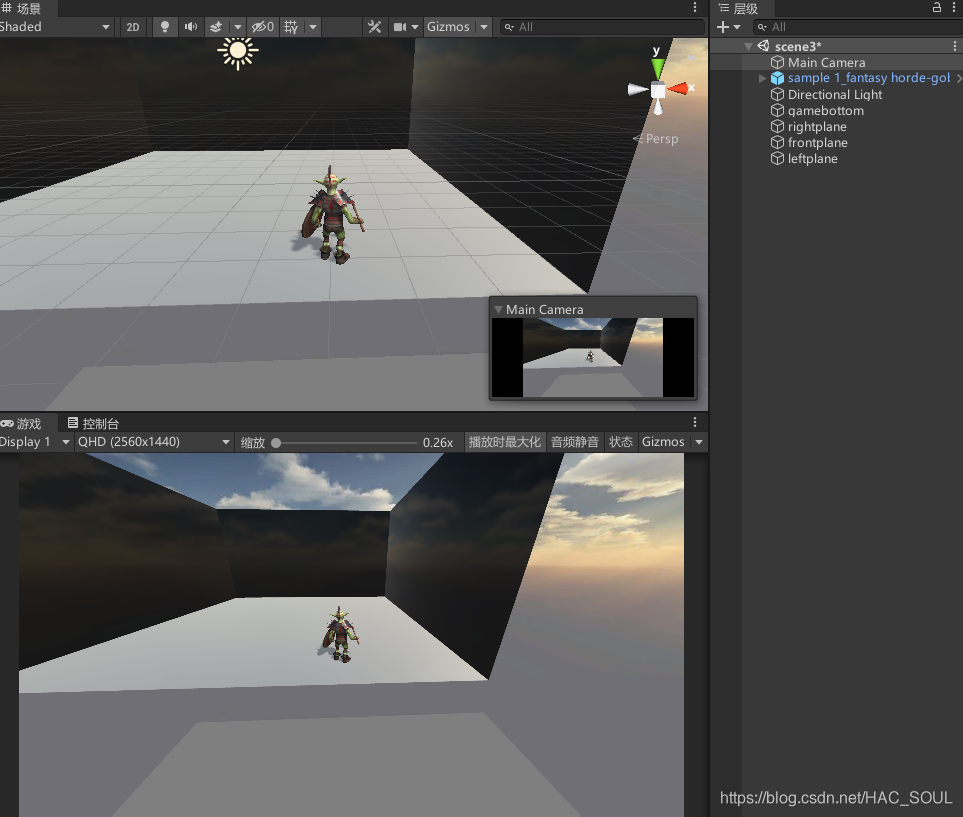Toggle 状态 (Stats) button
Image resolution: width=963 pixels, height=817 pixels.
(x=620, y=442)
